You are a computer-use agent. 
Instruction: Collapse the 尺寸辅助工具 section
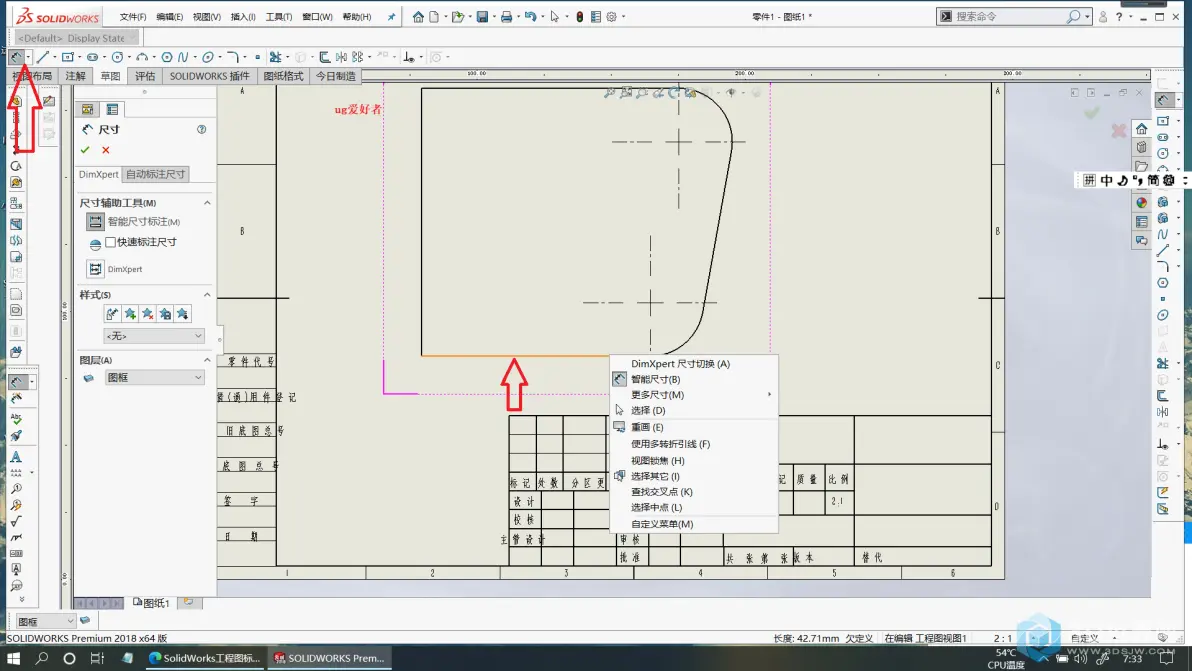coord(207,203)
